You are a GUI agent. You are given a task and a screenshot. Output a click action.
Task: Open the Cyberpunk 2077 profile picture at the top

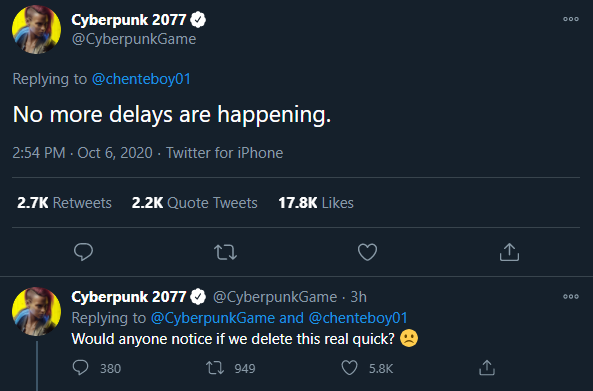click(36, 29)
